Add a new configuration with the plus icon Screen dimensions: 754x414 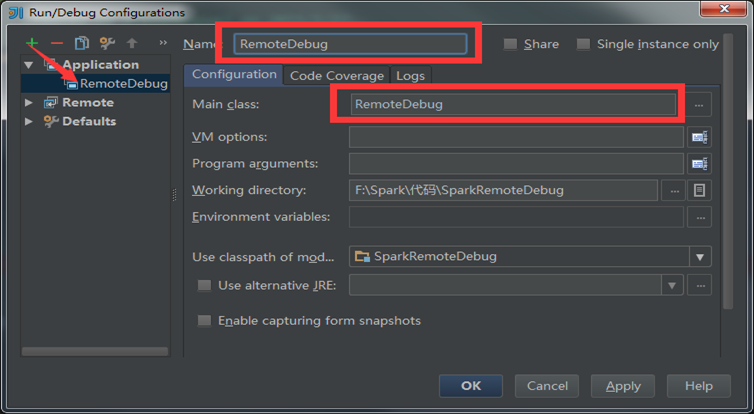pos(32,43)
